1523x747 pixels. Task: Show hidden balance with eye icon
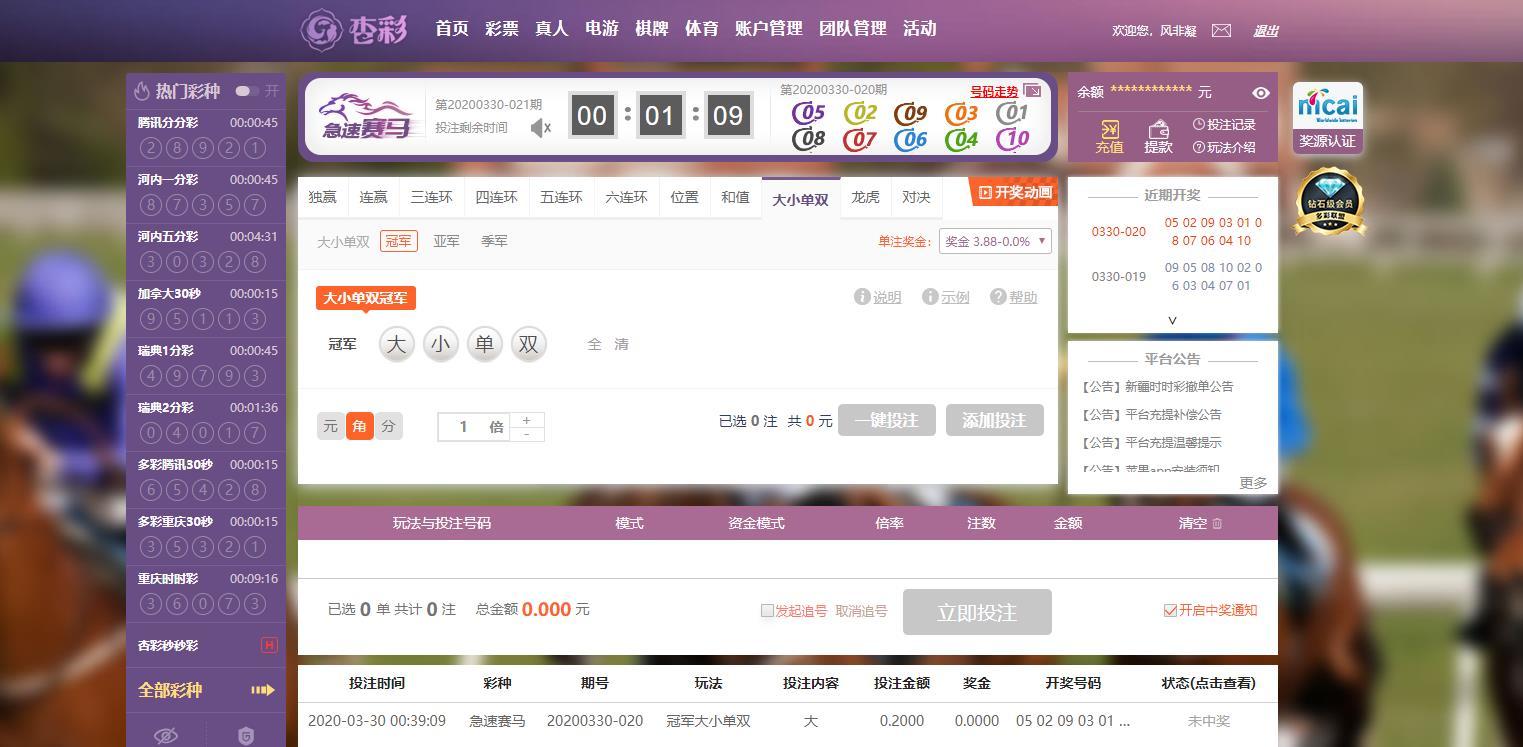tap(1260, 93)
